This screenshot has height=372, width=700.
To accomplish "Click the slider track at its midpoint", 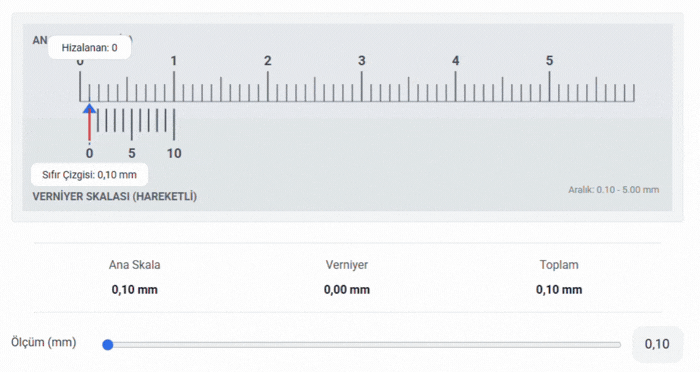I will pos(362,345).
